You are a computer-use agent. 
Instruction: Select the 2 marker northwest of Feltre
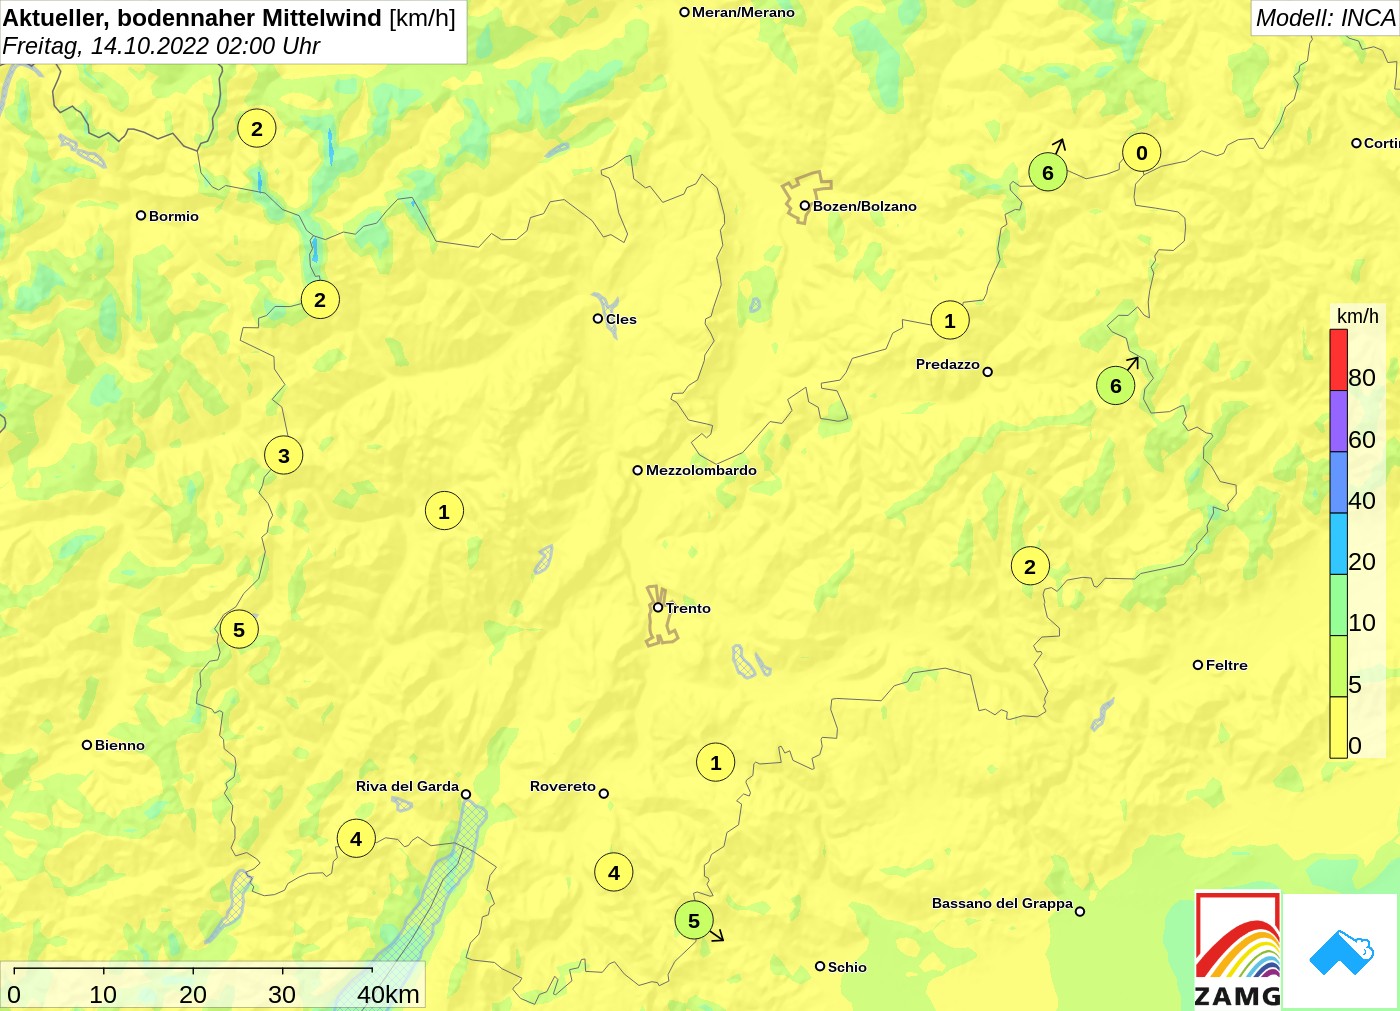coord(1030,567)
